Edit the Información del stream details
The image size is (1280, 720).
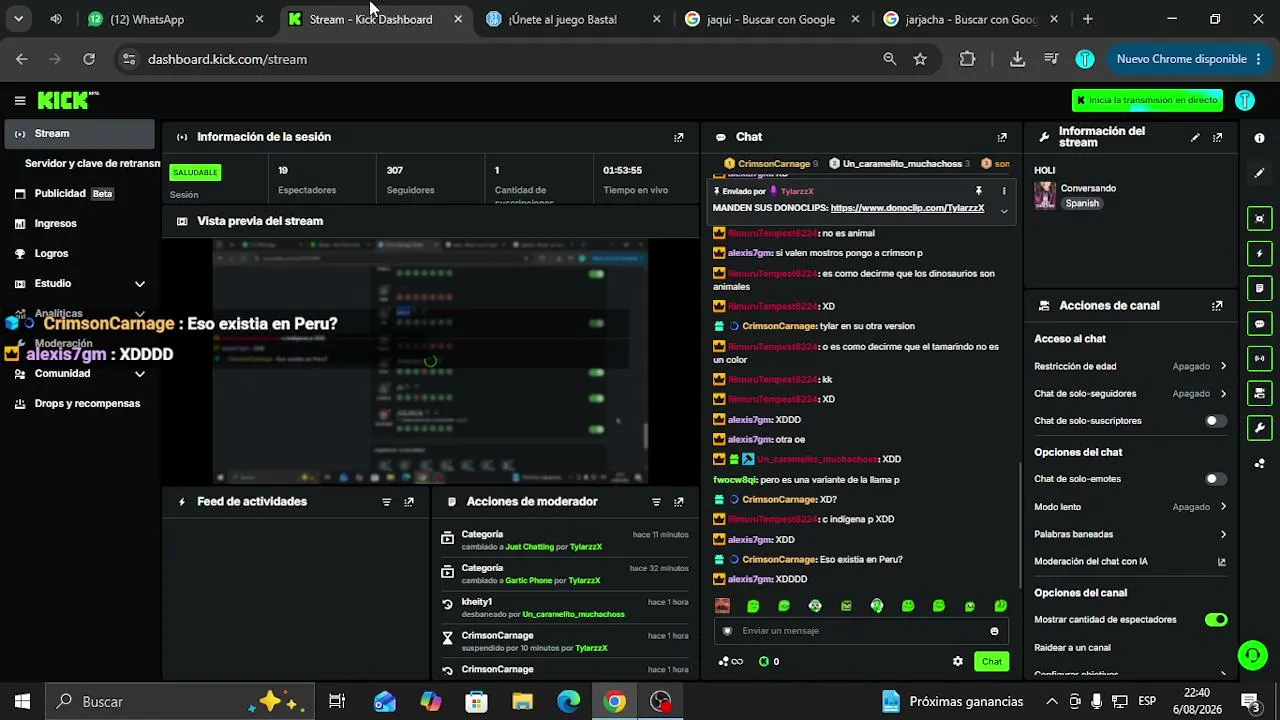tap(1195, 137)
